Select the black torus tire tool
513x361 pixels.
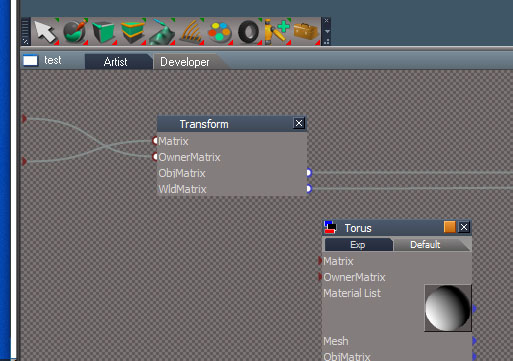click(x=249, y=32)
